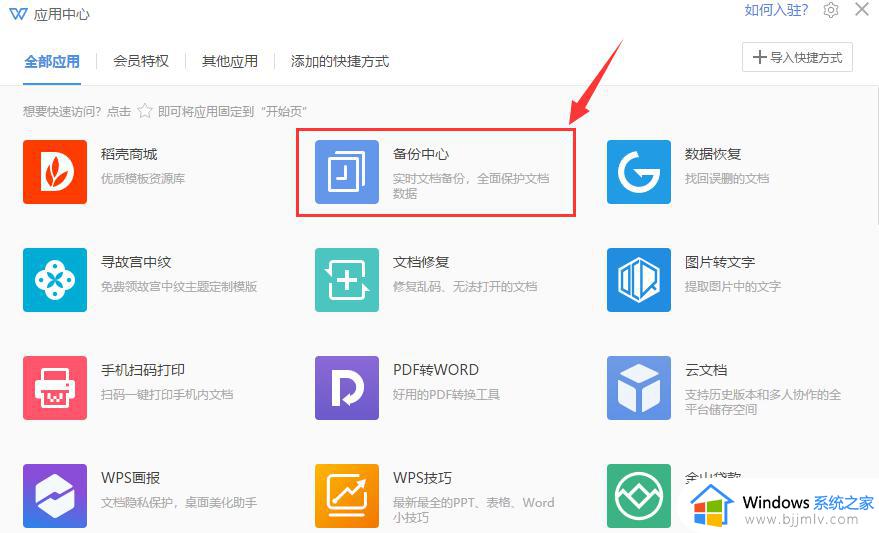Click the 图片转文字 title text
Viewport: 879px width, 533px height.
click(720, 262)
